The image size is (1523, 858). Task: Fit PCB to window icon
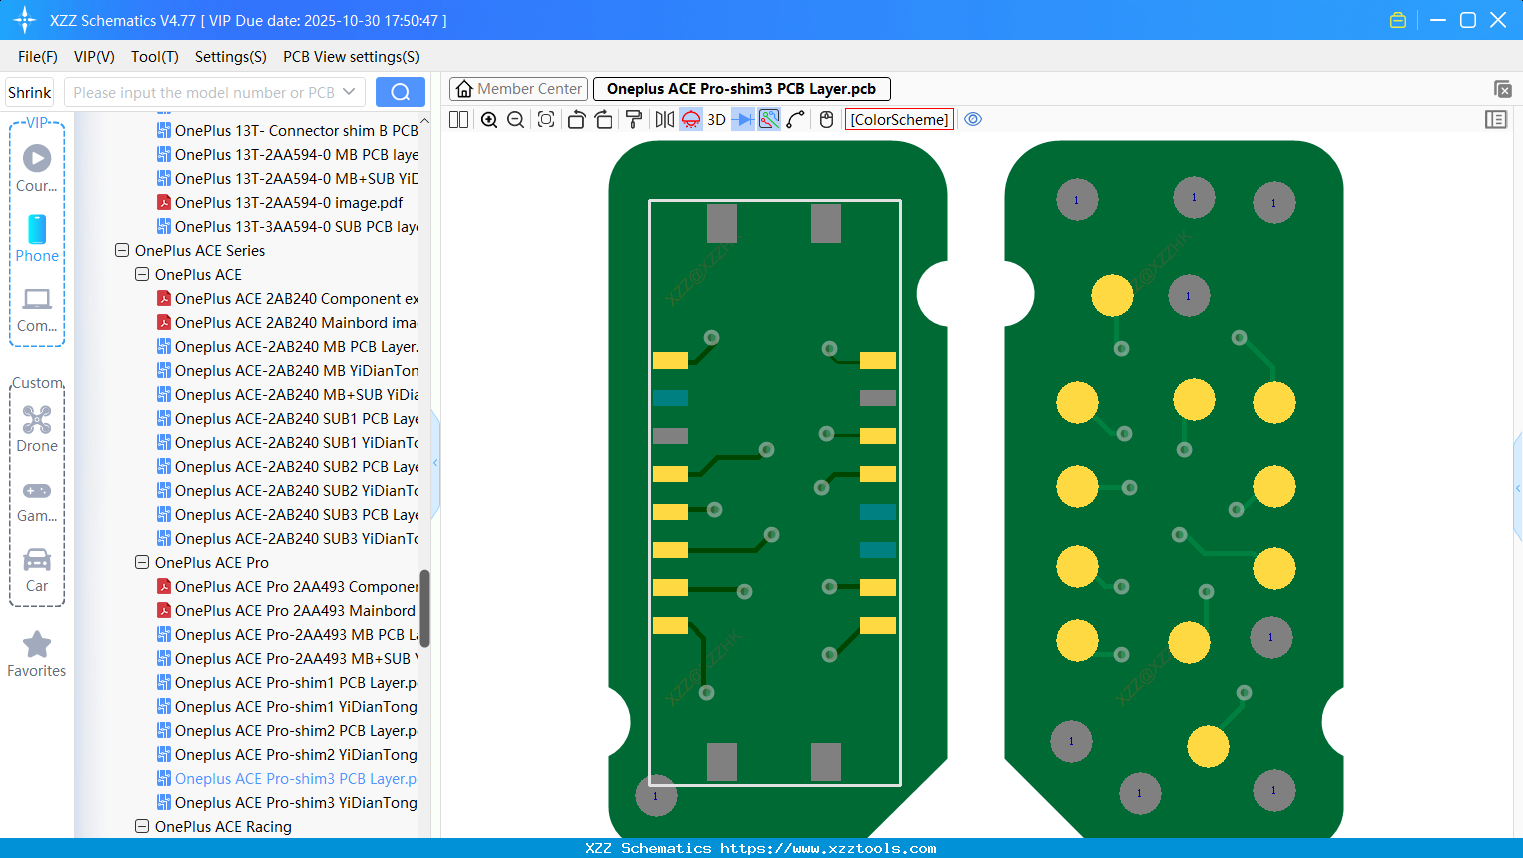tap(546, 119)
